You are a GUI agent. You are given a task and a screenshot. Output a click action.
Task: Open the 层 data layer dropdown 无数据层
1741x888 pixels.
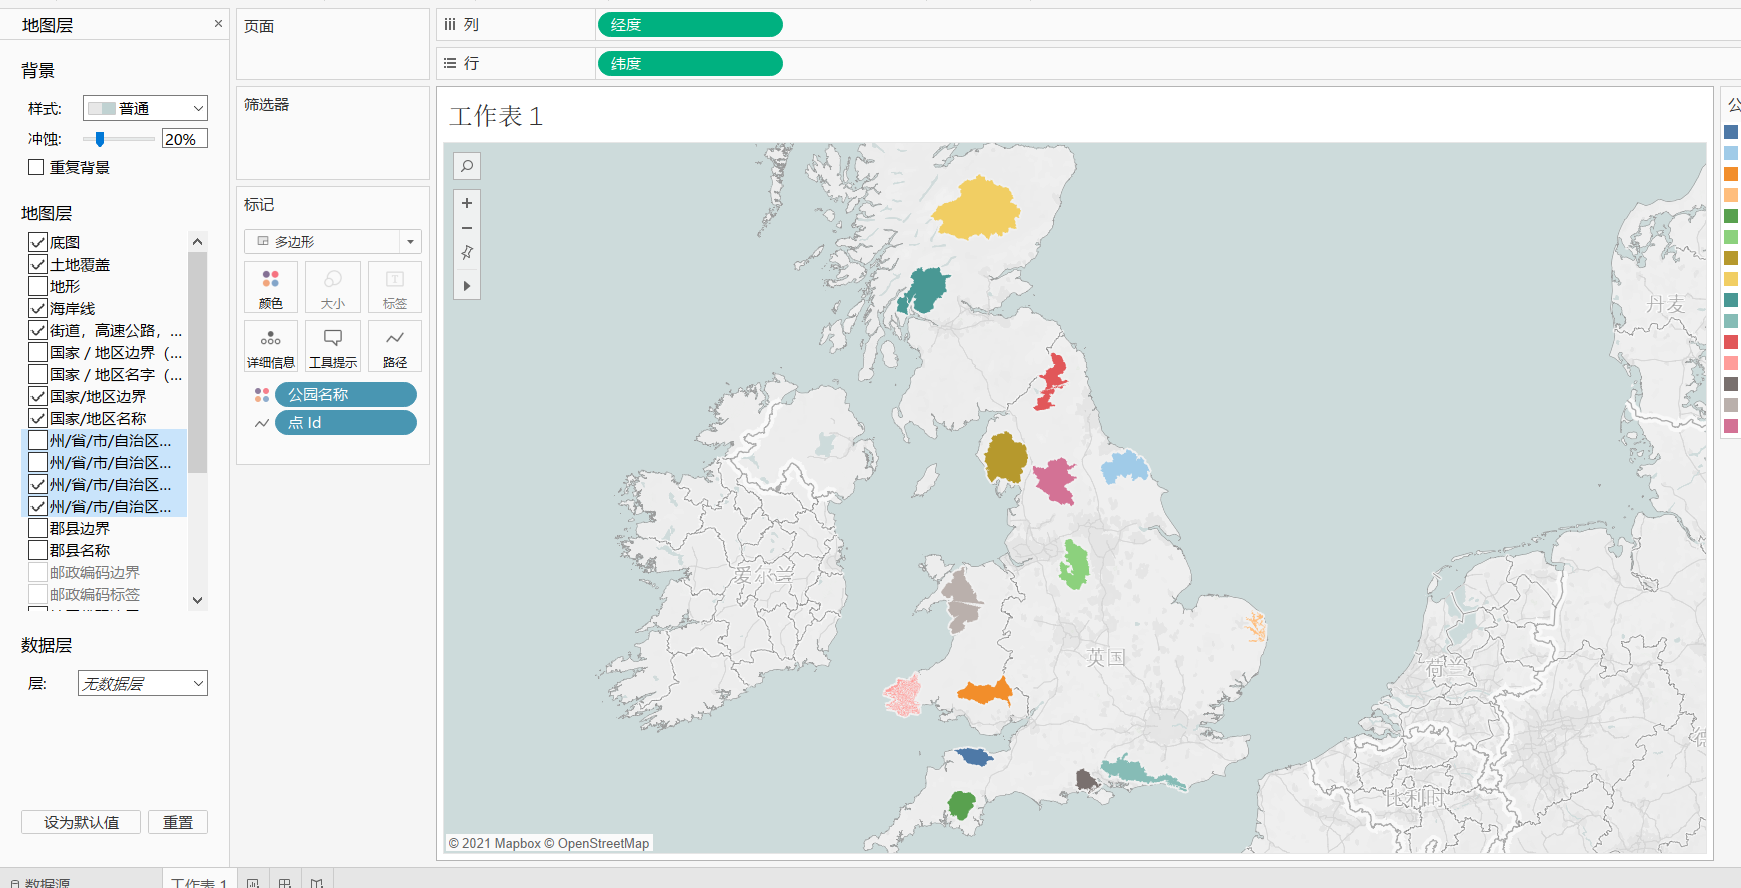[143, 683]
